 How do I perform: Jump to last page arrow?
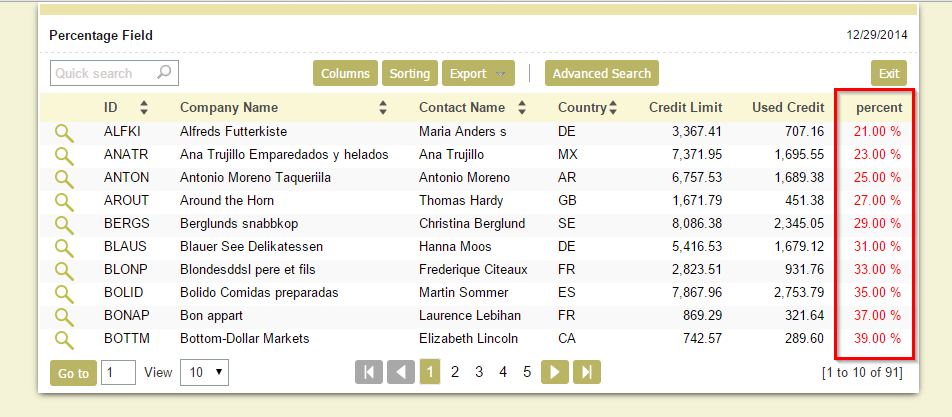click(x=587, y=372)
